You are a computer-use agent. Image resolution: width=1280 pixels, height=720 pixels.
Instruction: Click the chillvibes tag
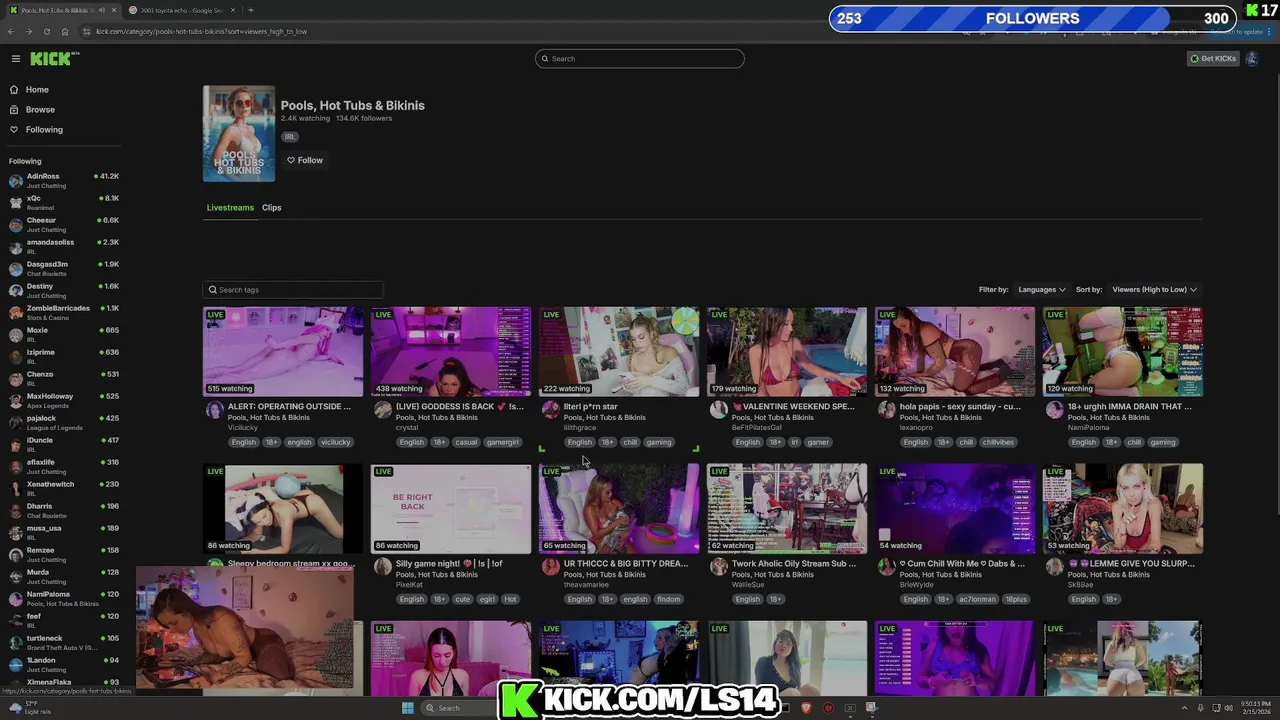click(998, 442)
